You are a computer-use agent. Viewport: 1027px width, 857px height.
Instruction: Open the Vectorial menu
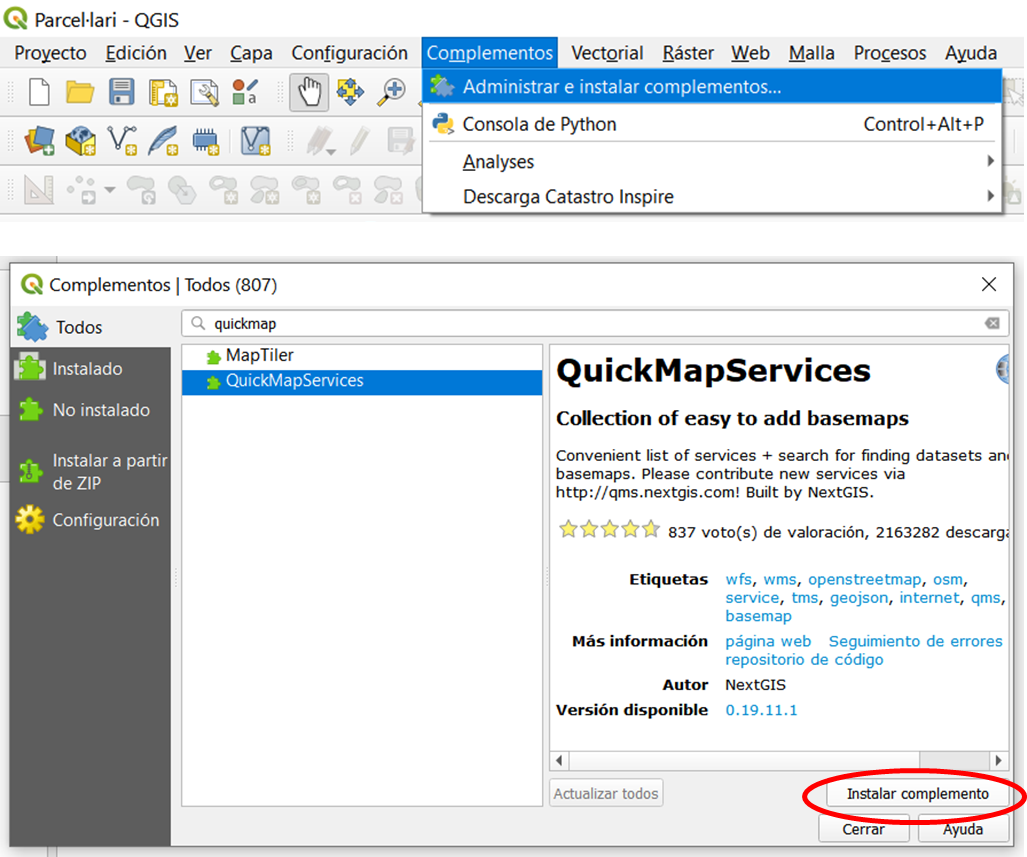tap(607, 52)
